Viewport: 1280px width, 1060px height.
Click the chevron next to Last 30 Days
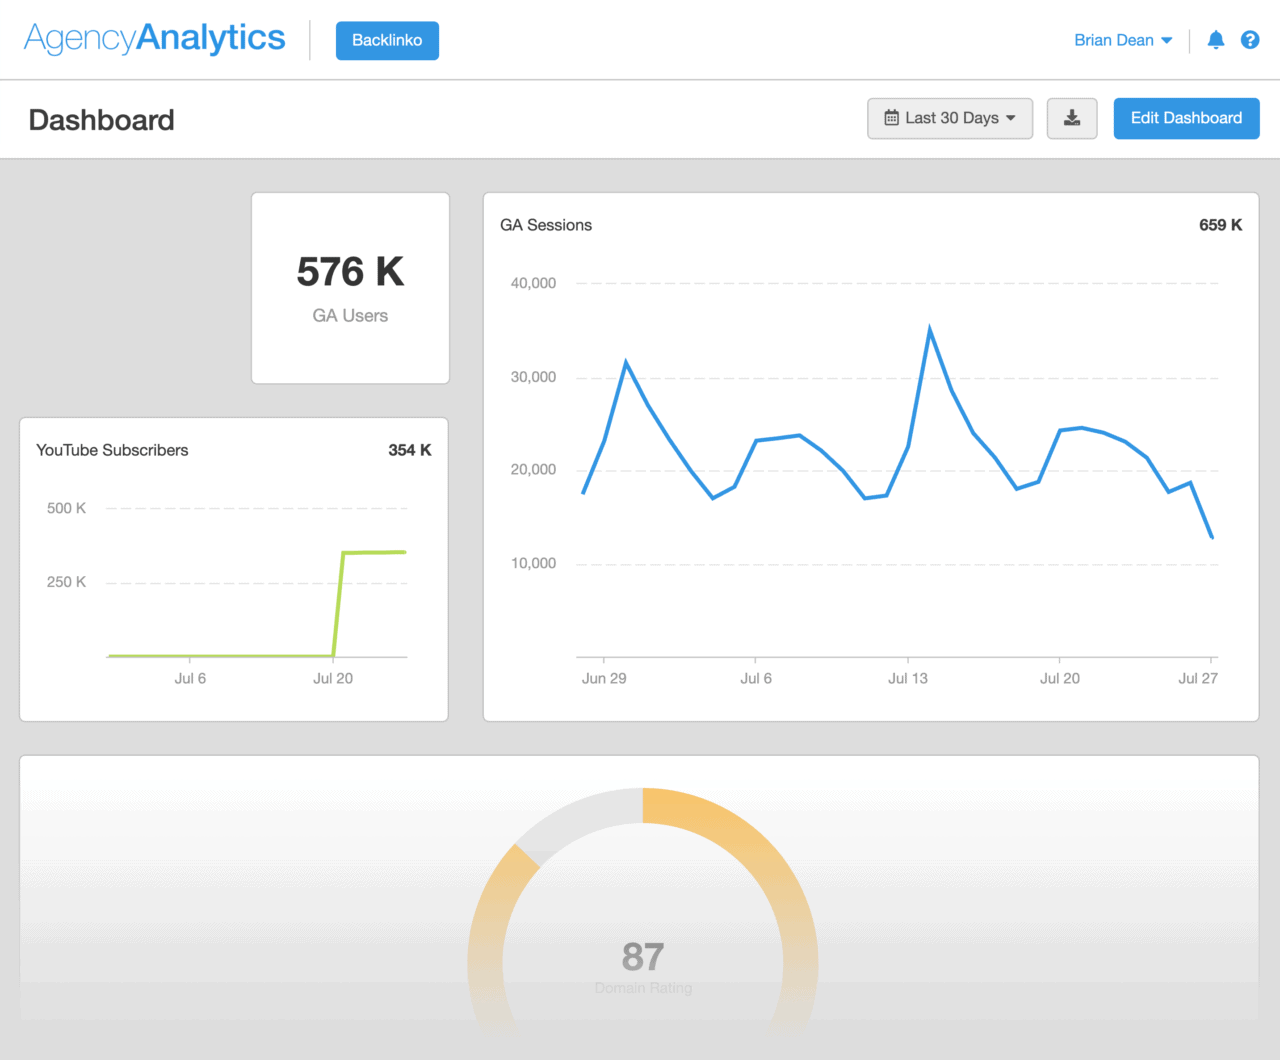tap(1013, 118)
